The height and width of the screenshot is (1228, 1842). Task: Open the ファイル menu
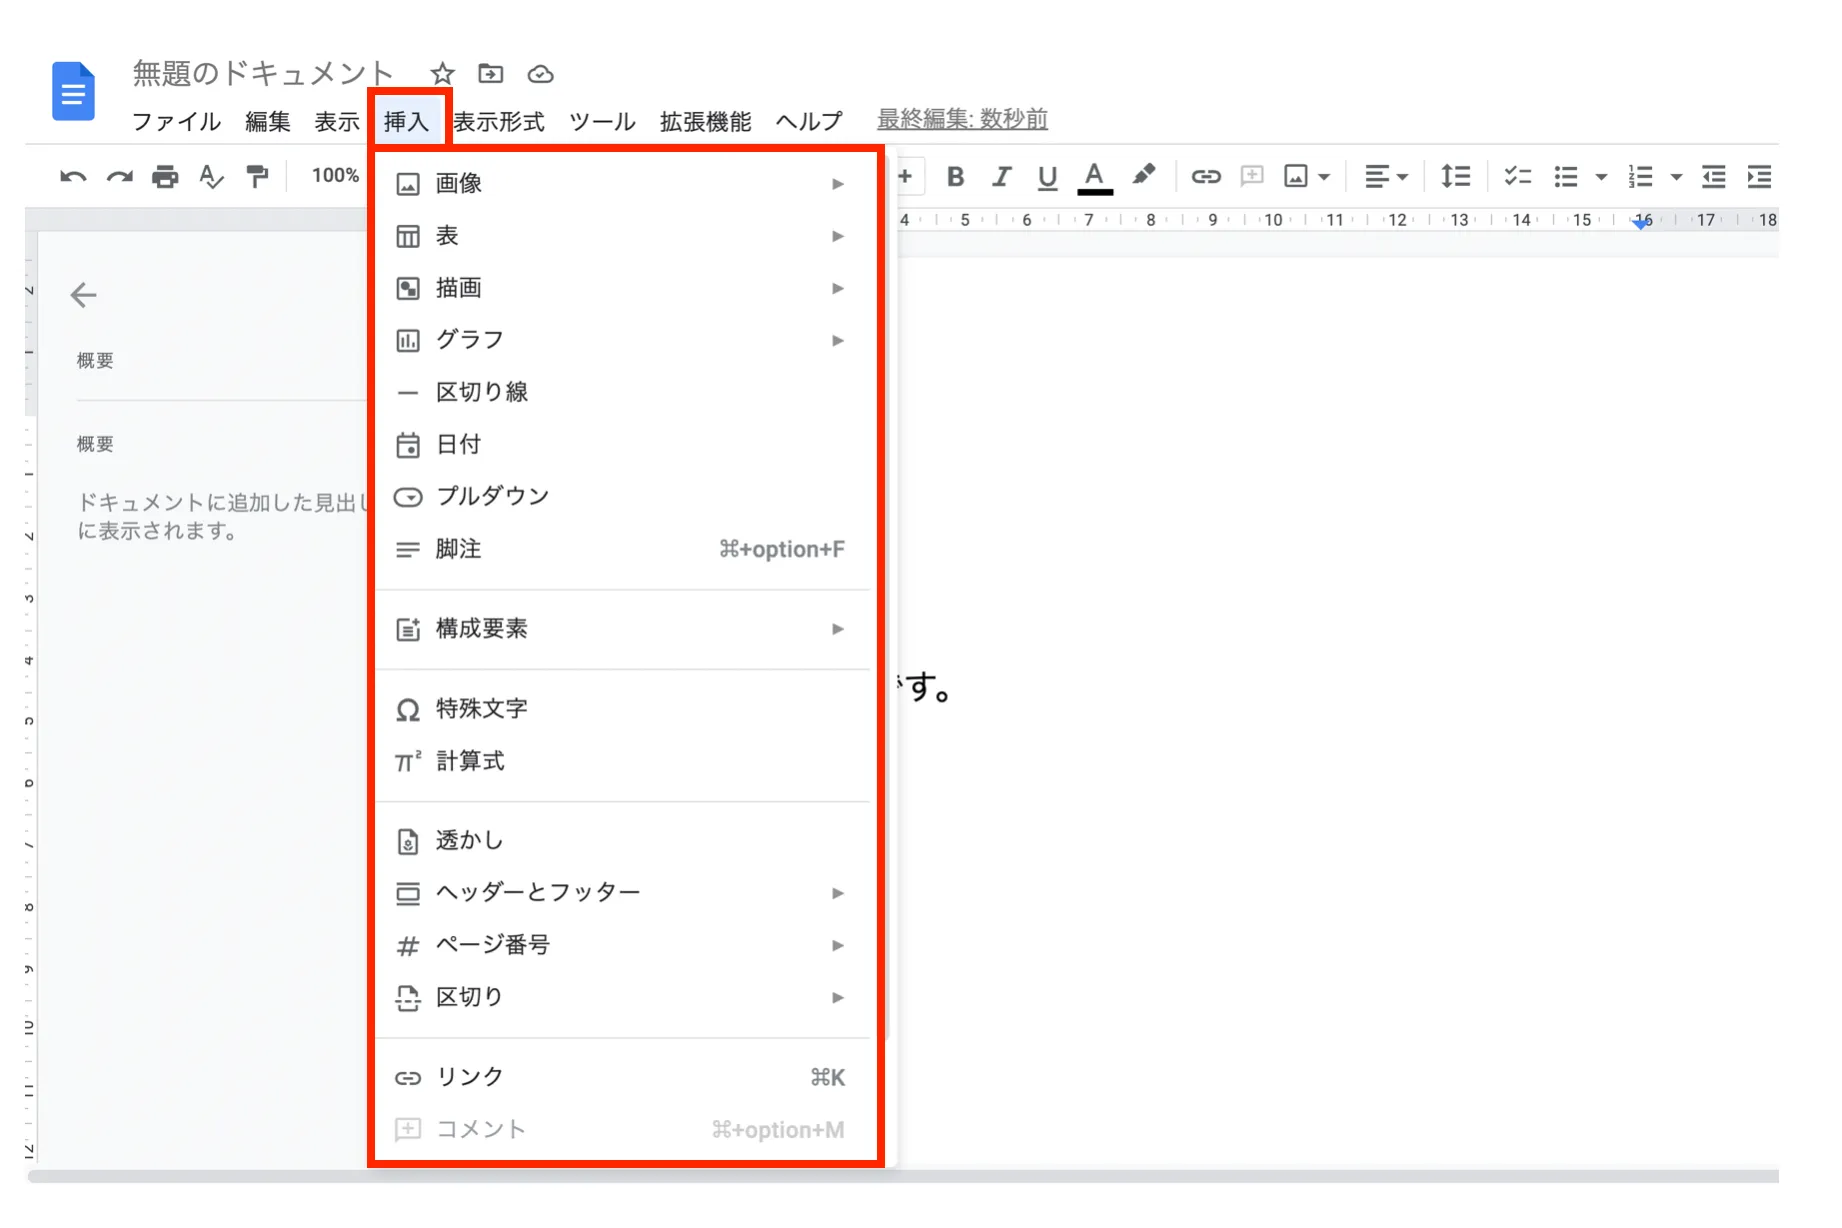coord(176,122)
